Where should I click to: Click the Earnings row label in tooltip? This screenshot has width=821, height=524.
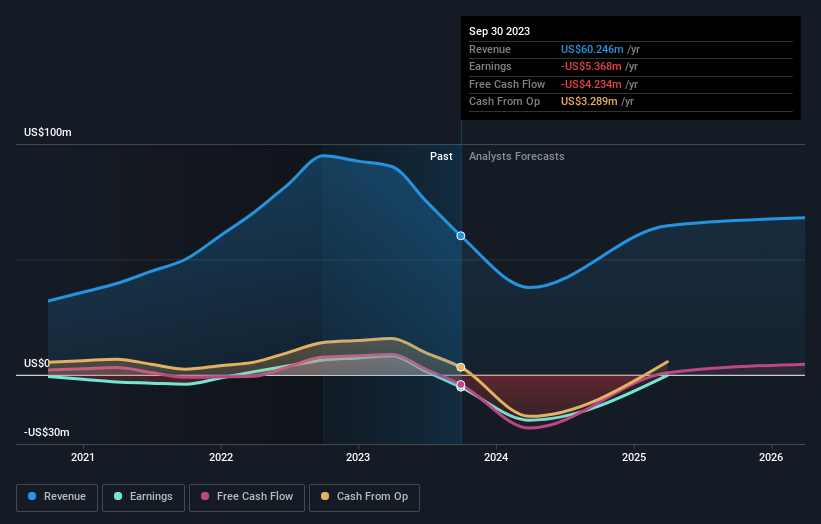(490, 66)
